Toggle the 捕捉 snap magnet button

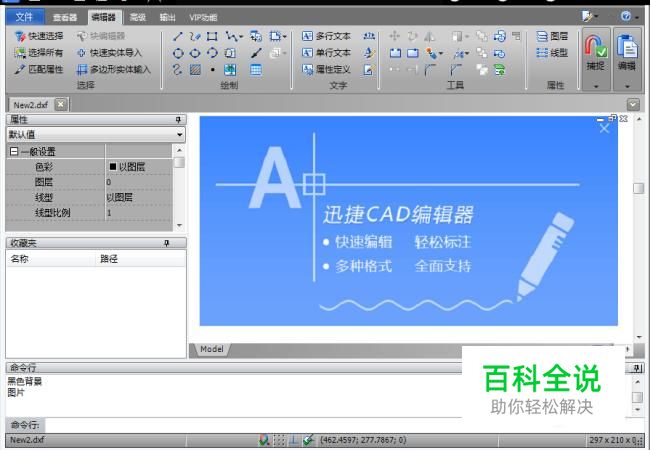click(596, 53)
